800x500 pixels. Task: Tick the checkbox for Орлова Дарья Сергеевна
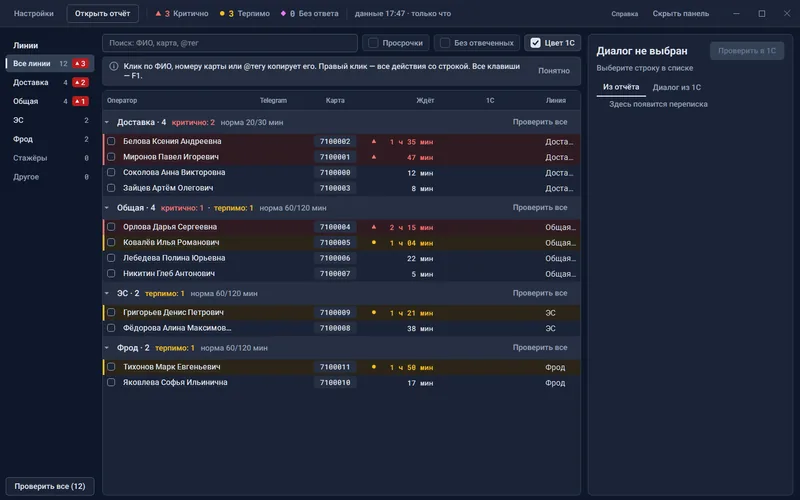pos(111,227)
